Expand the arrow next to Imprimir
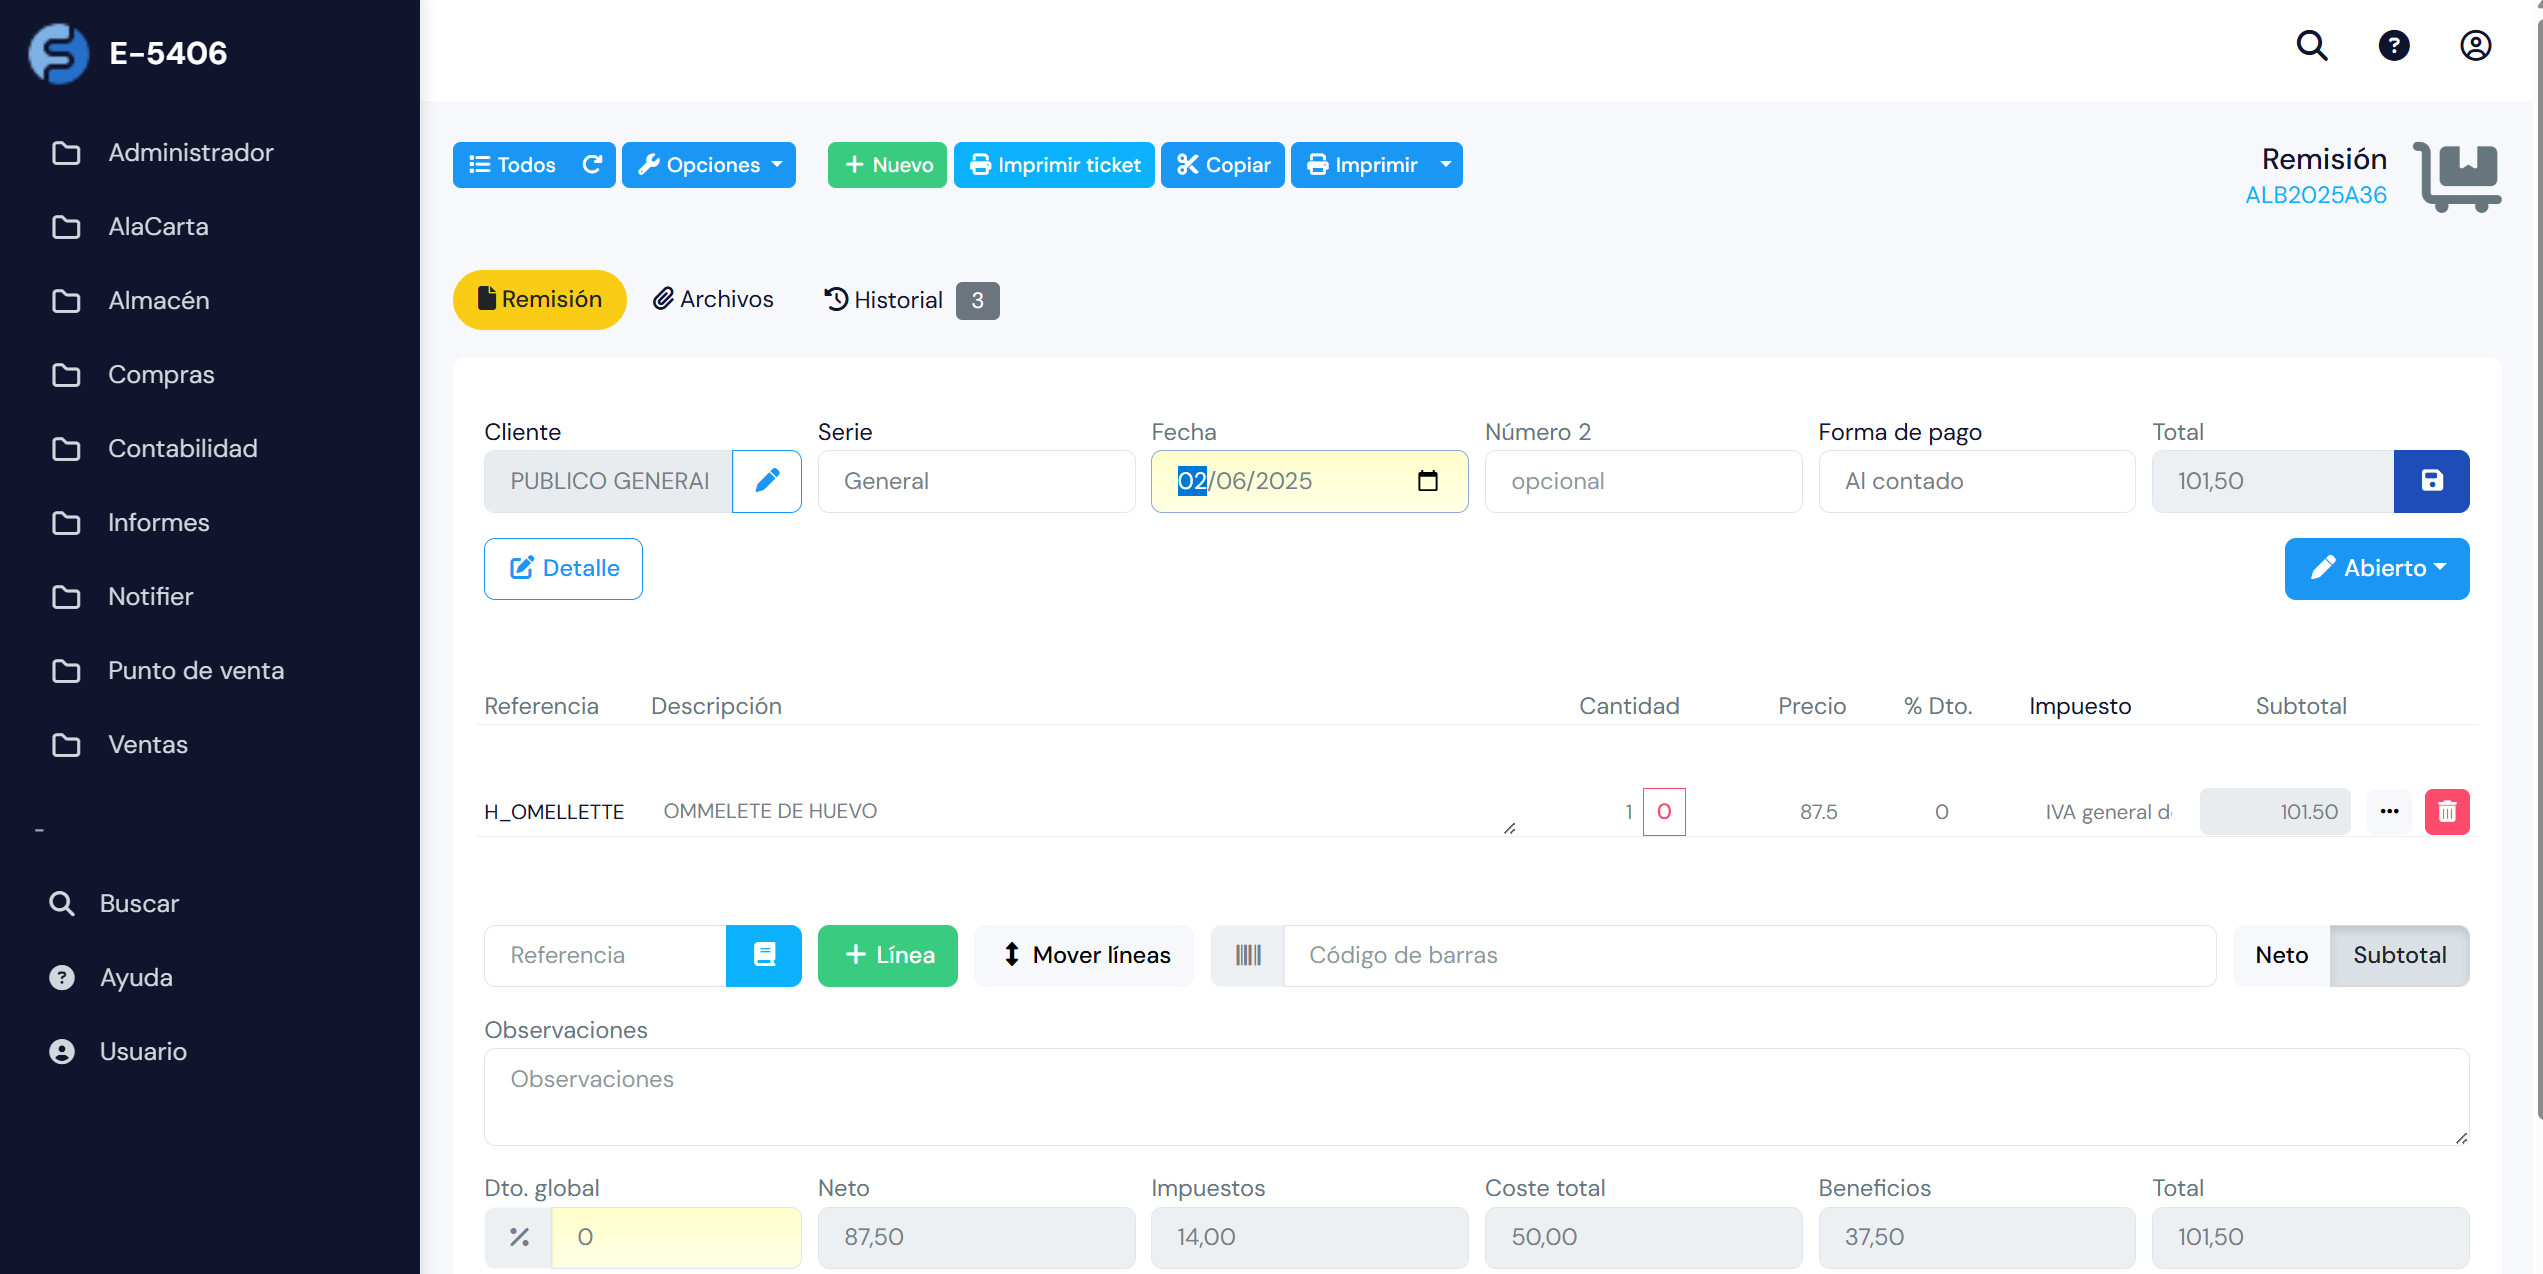2543x1274 pixels. [x=1445, y=165]
